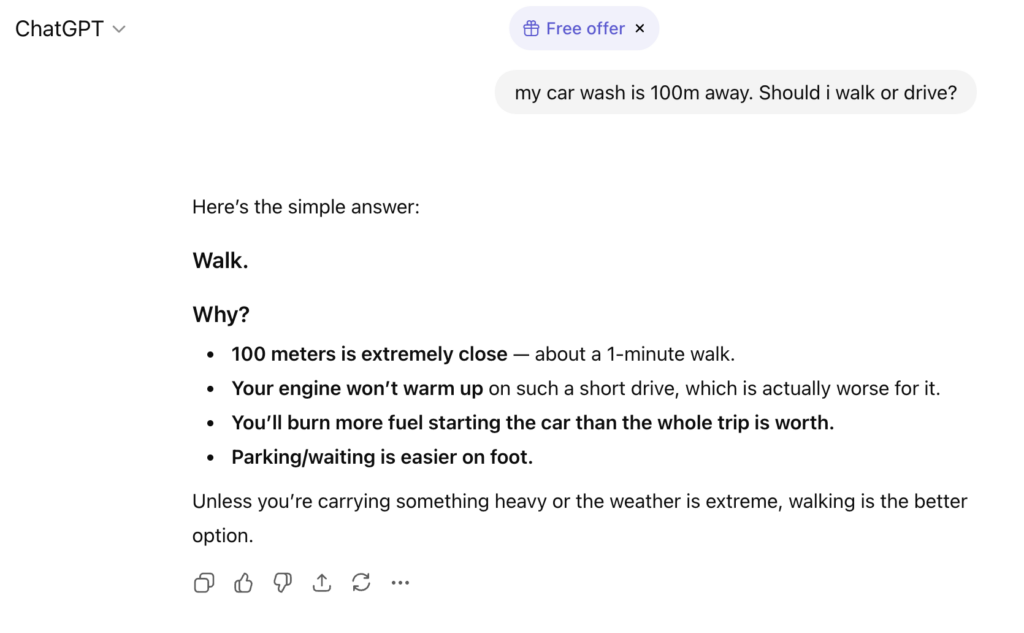Open the ChatGPT model selector dropdown
Viewport: 1024px width, 633px height.
pos(70,28)
